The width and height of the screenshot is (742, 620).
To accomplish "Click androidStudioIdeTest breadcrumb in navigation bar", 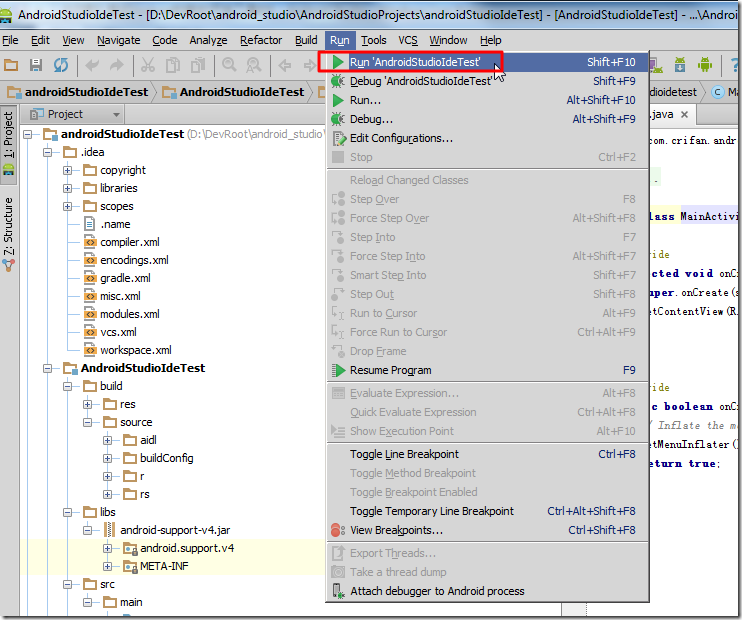I will 78,92.
